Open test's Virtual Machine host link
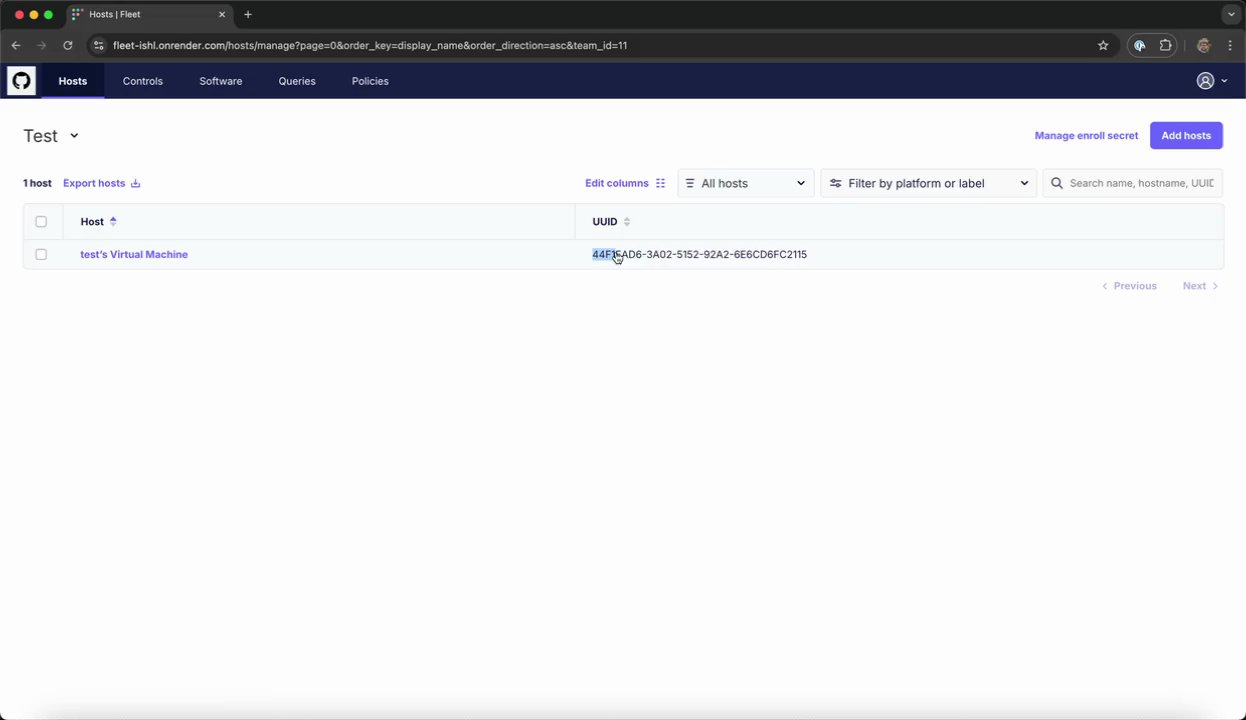The width and height of the screenshot is (1246, 720). point(134,254)
